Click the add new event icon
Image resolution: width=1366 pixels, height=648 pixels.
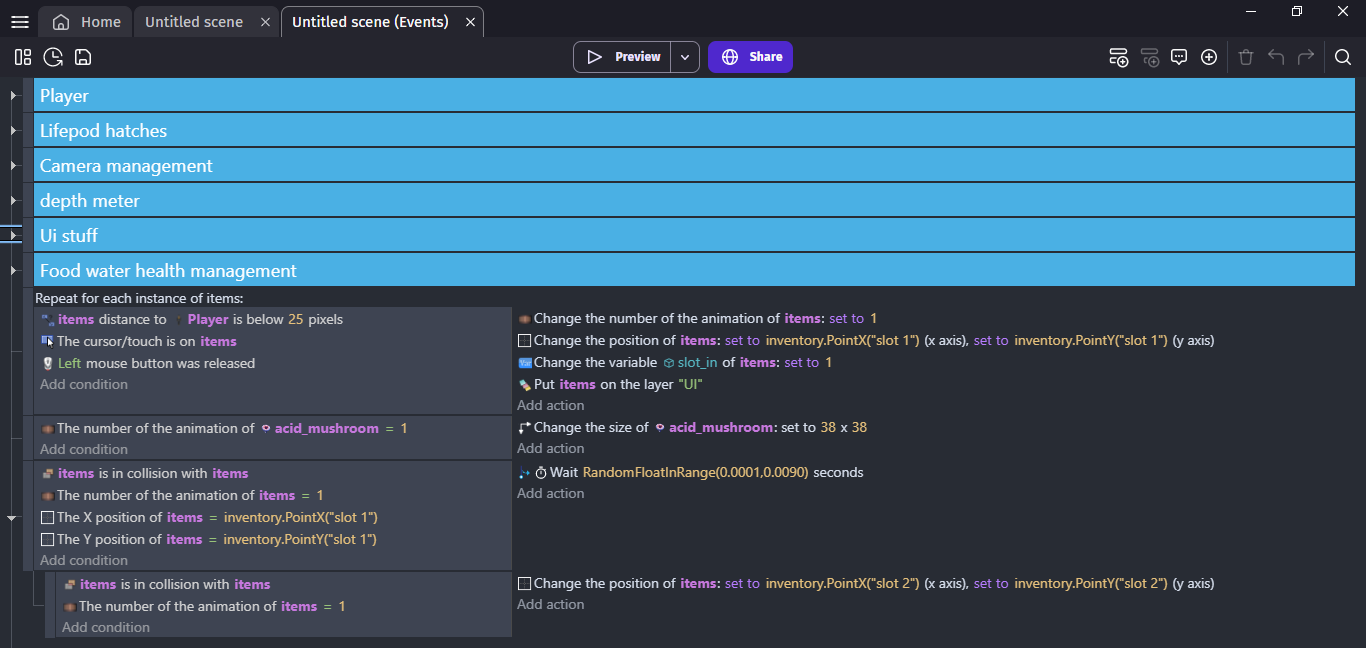(1119, 57)
